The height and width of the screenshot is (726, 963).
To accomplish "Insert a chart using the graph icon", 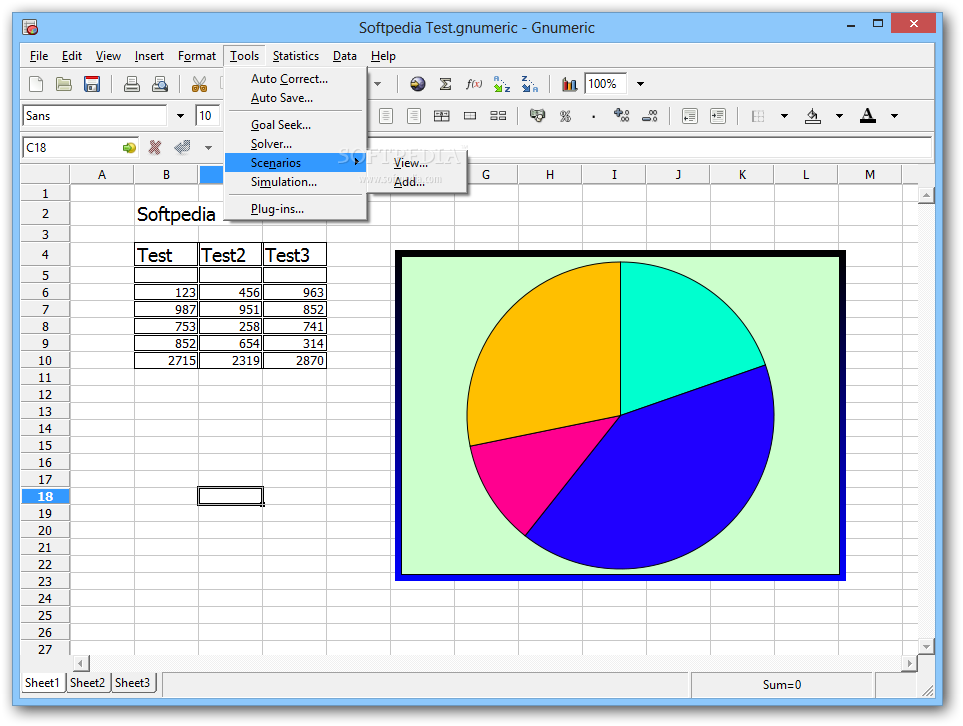I will click(x=569, y=84).
